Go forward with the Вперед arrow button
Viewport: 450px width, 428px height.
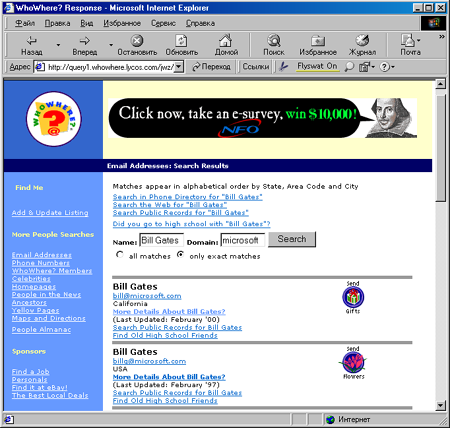pos(85,45)
